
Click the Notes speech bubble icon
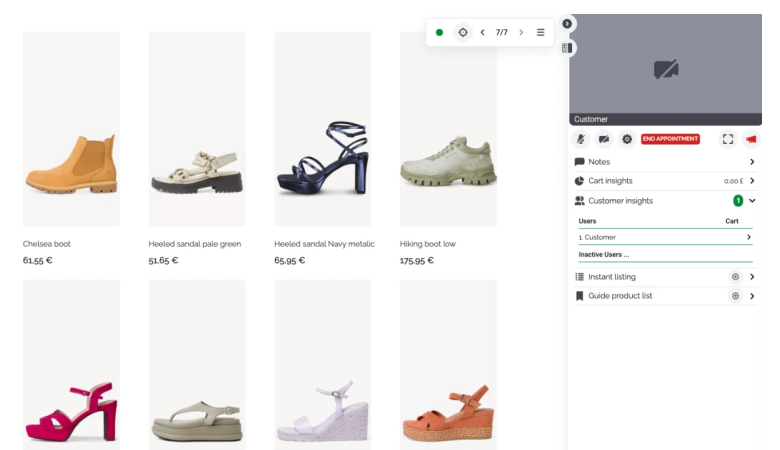coord(580,162)
